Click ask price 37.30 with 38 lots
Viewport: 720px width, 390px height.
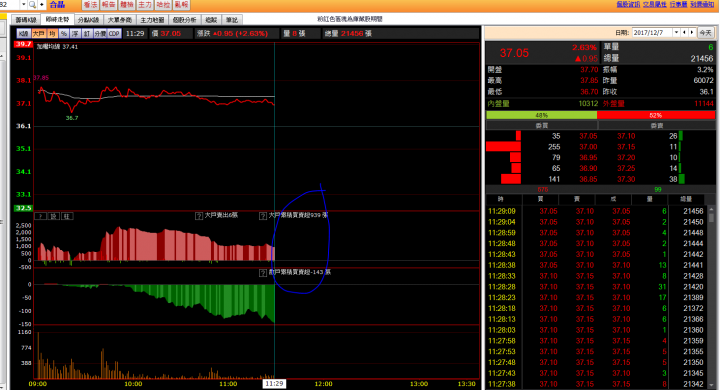[626, 179]
